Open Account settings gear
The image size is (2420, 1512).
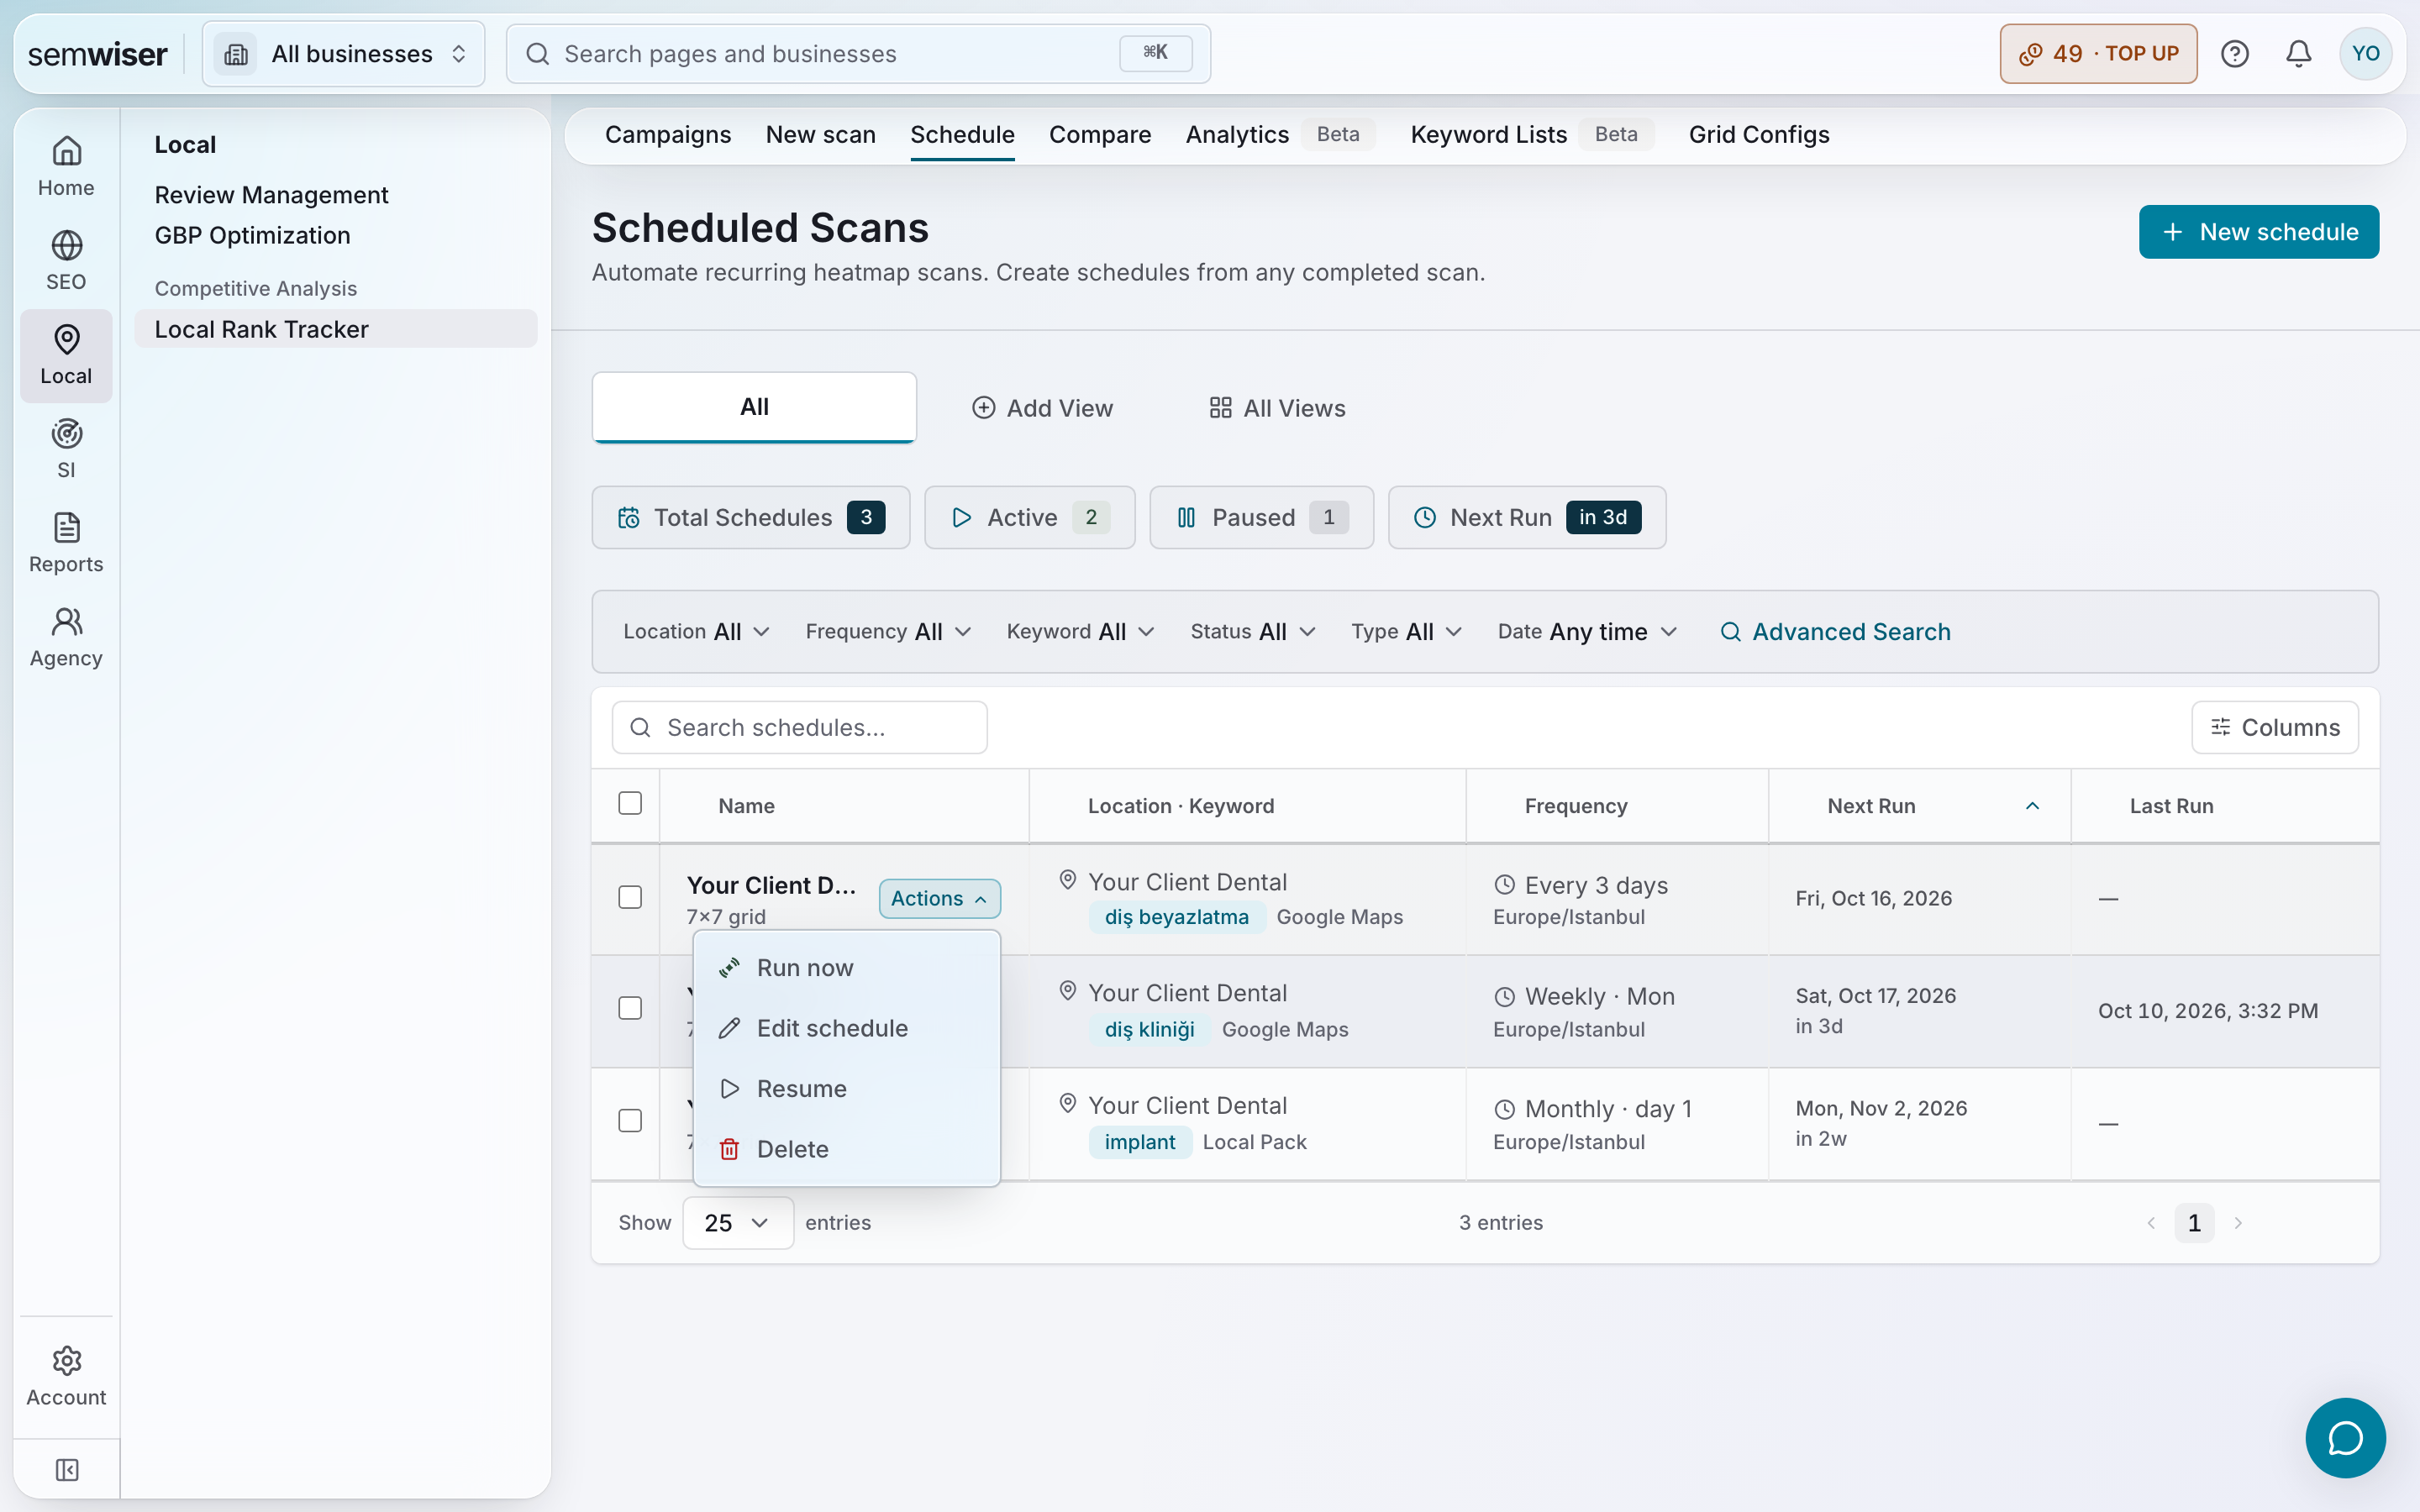click(x=66, y=1376)
